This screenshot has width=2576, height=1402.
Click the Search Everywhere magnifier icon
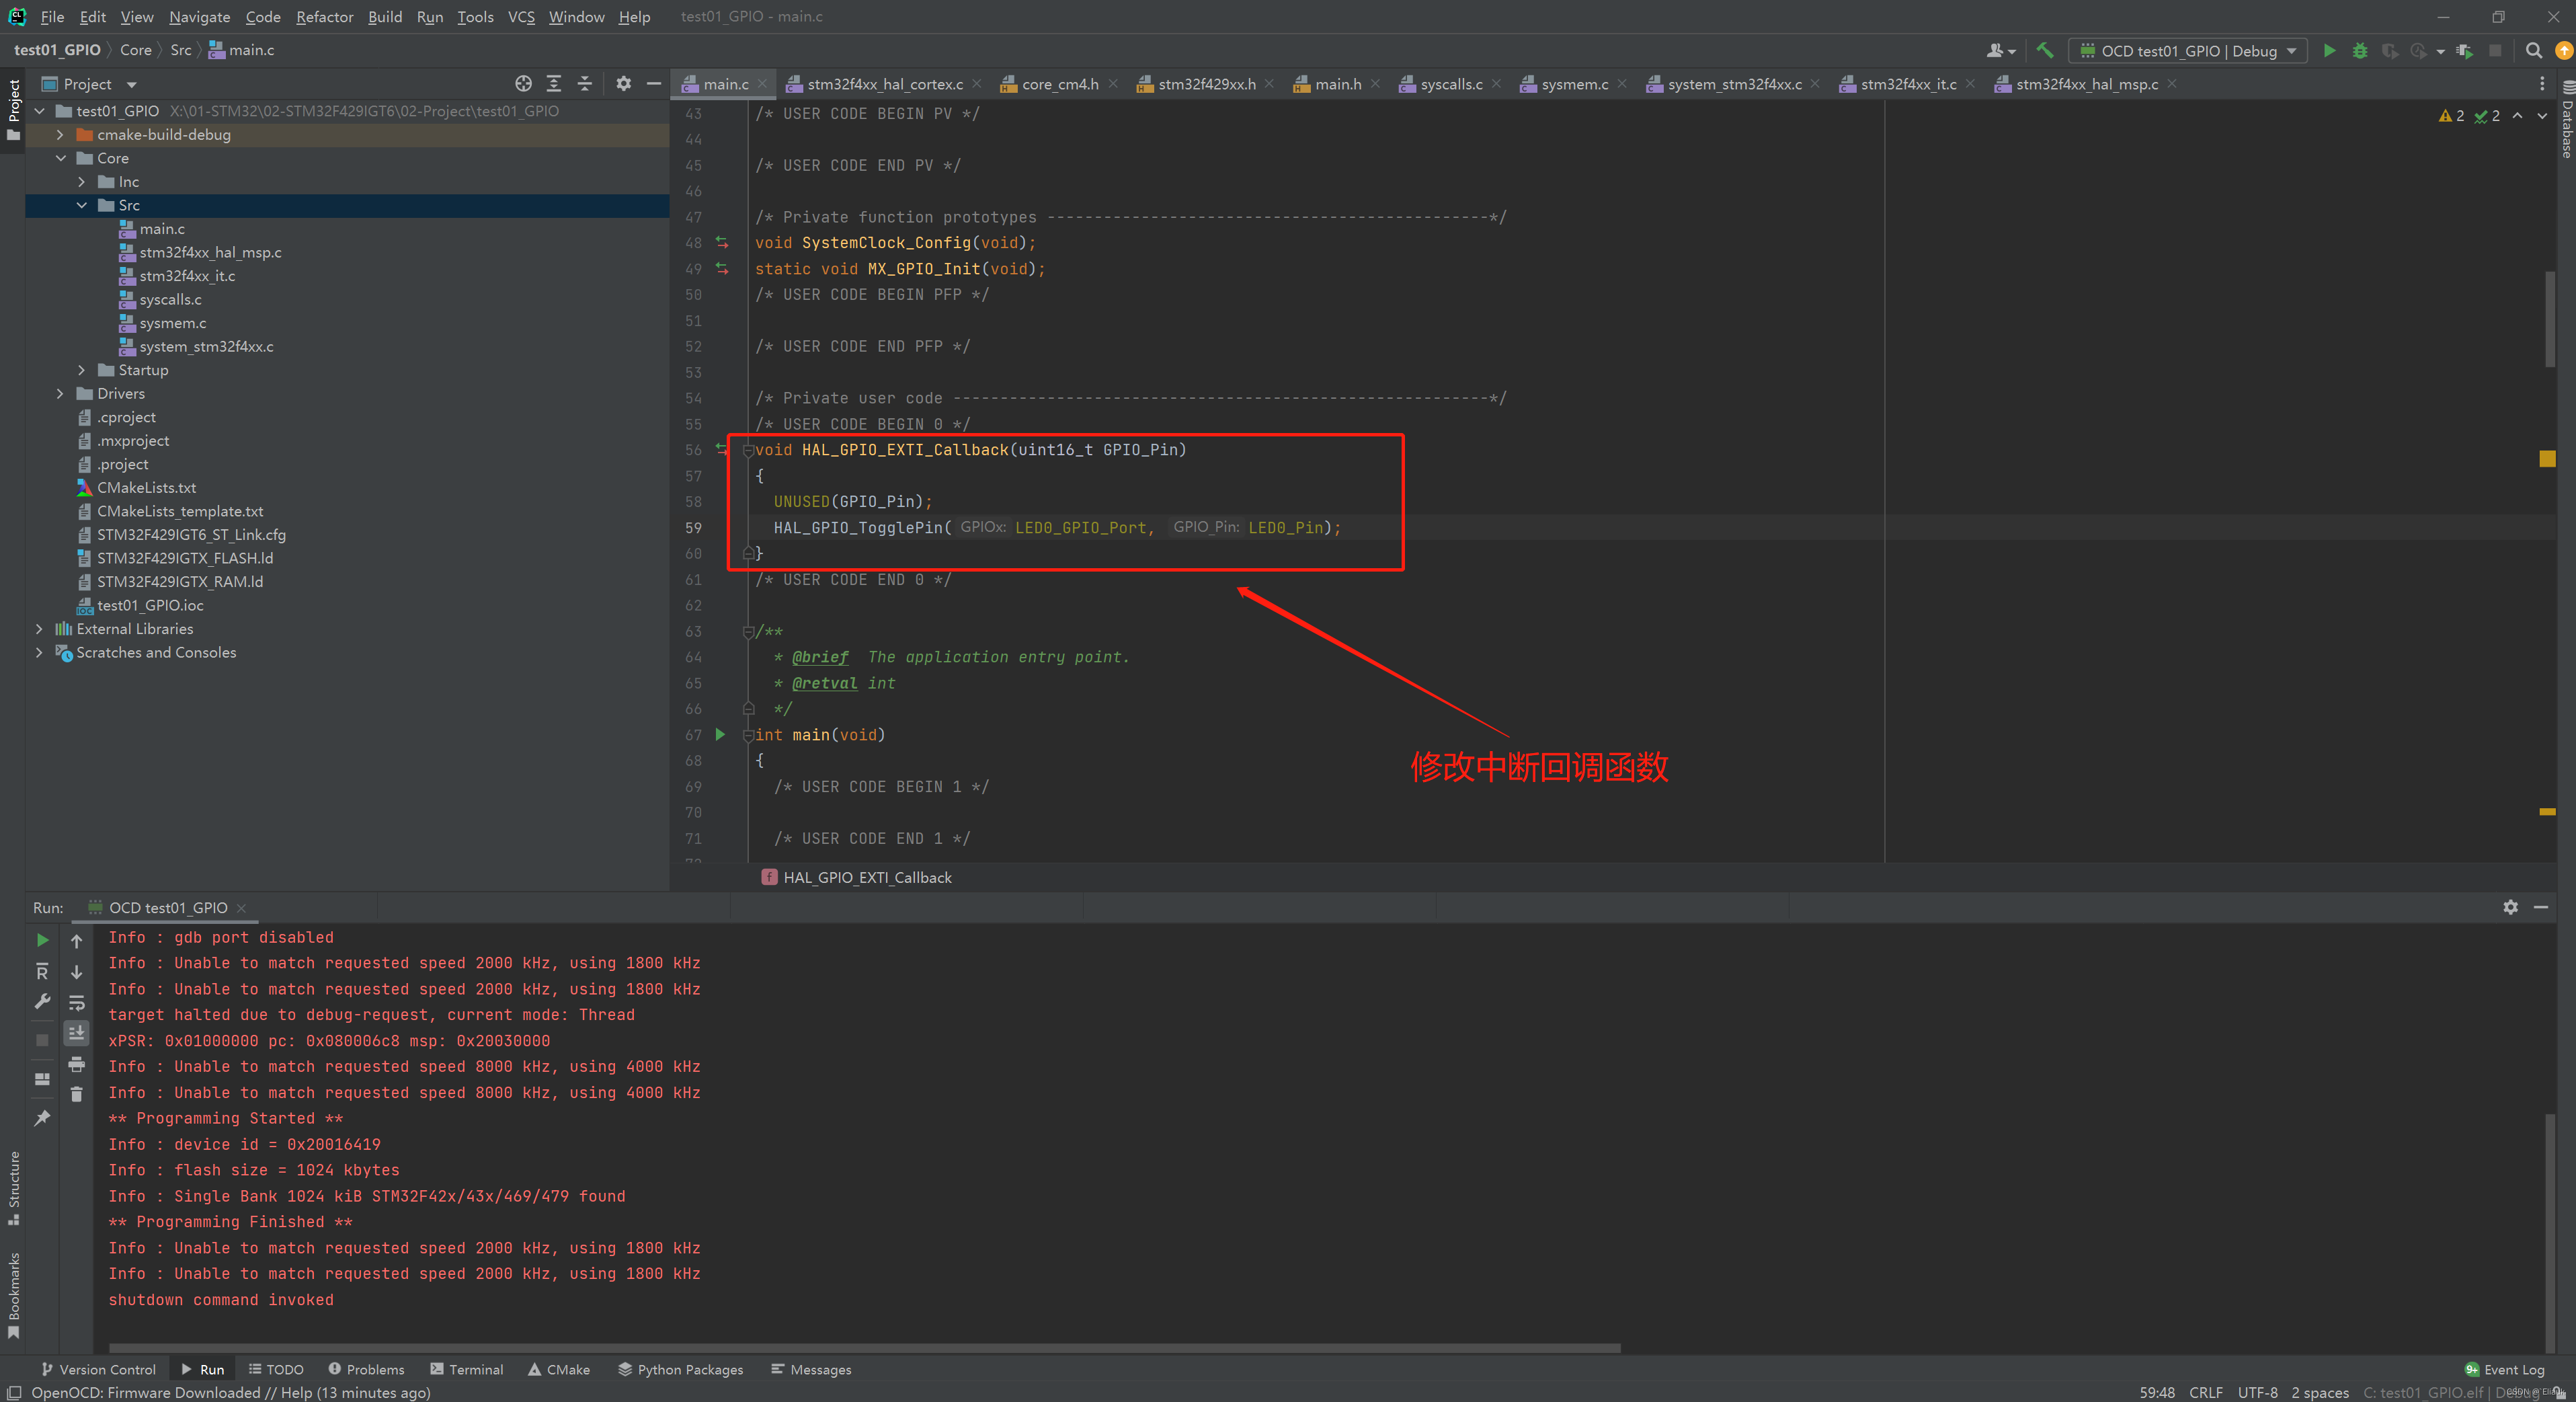tap(2533, 50)
